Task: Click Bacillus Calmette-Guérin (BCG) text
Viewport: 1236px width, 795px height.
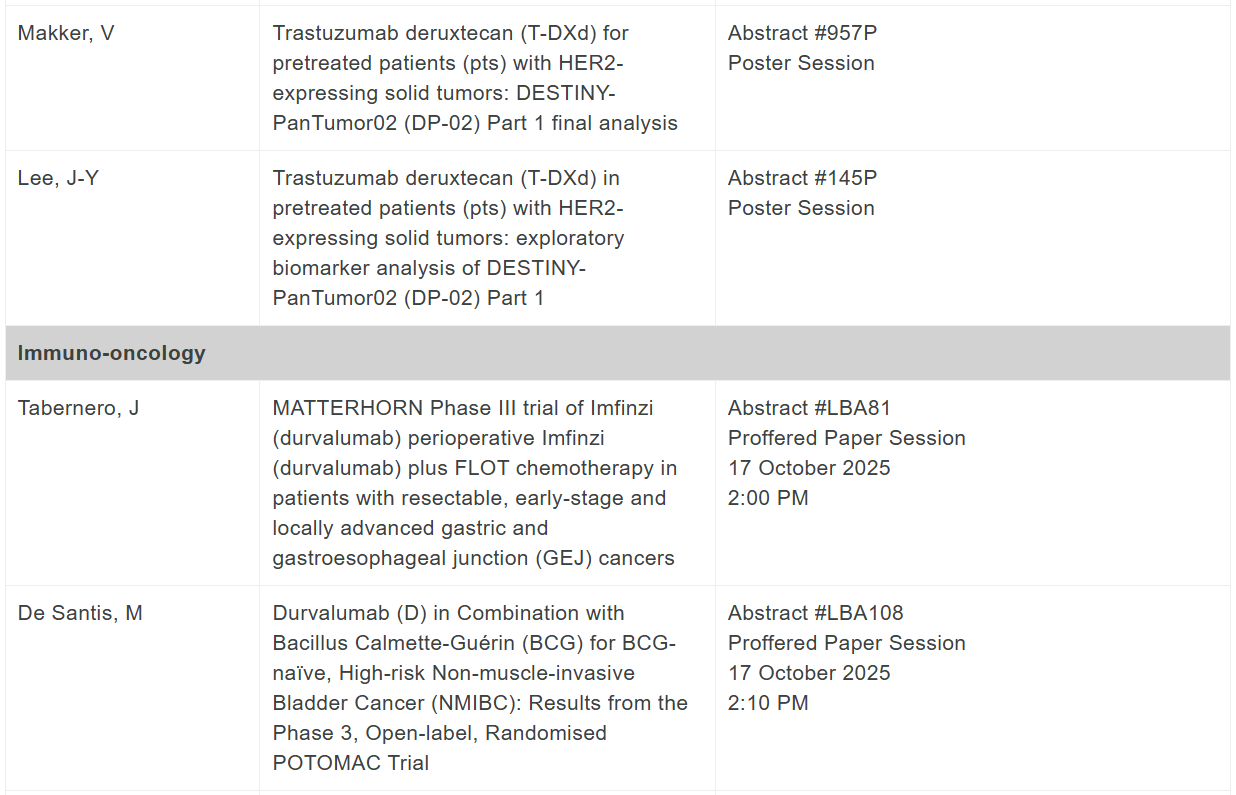Action: pos(444,643)
